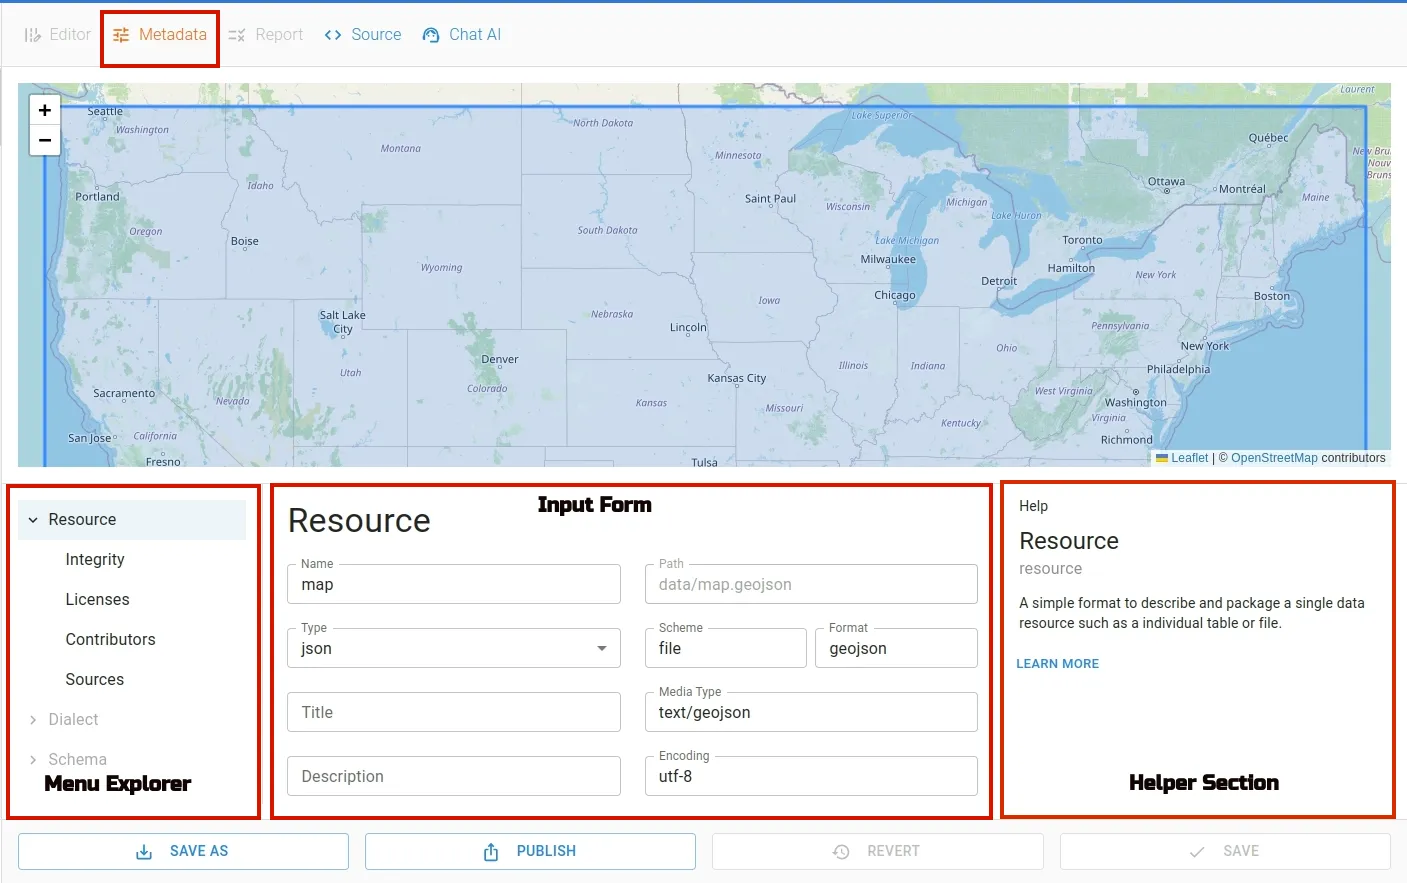The height and width of the screenshot is (883, 1407).
Task: Open the Licenses section
Action: (97, 599)
